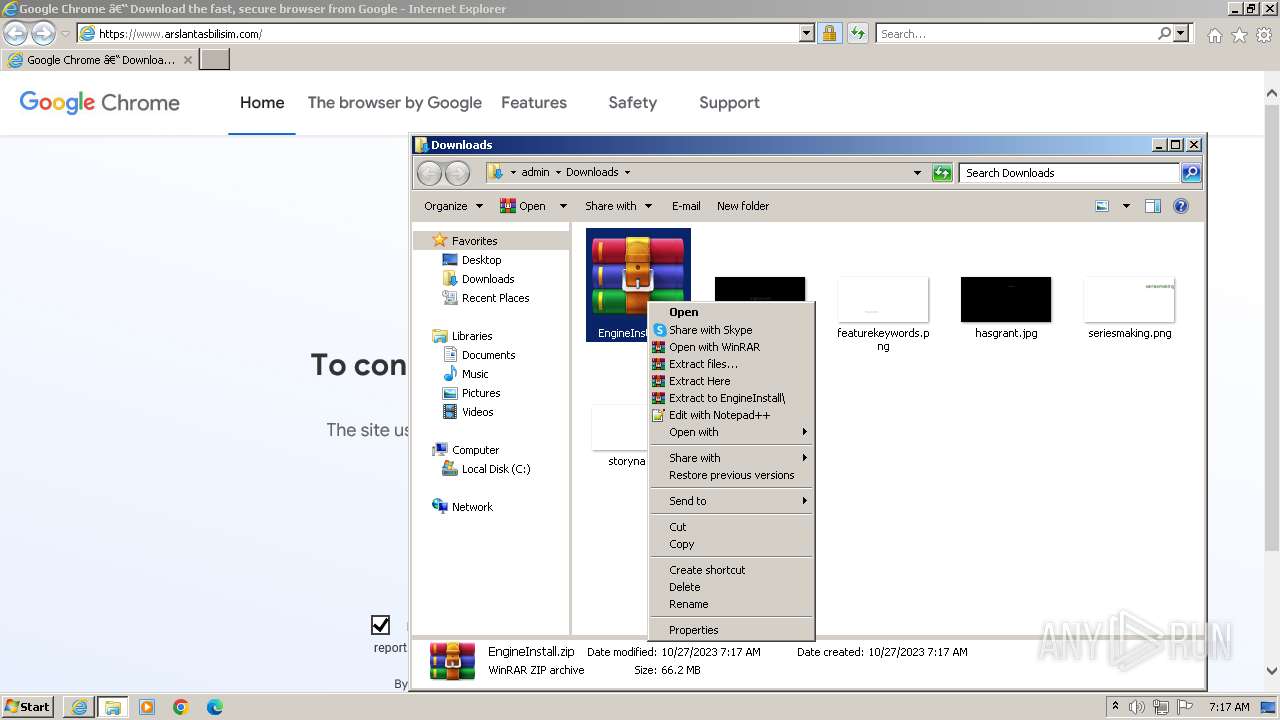This screenshot has width=1280, height=720.
Task: Click the New folder button
Action: tap(743, 206)
